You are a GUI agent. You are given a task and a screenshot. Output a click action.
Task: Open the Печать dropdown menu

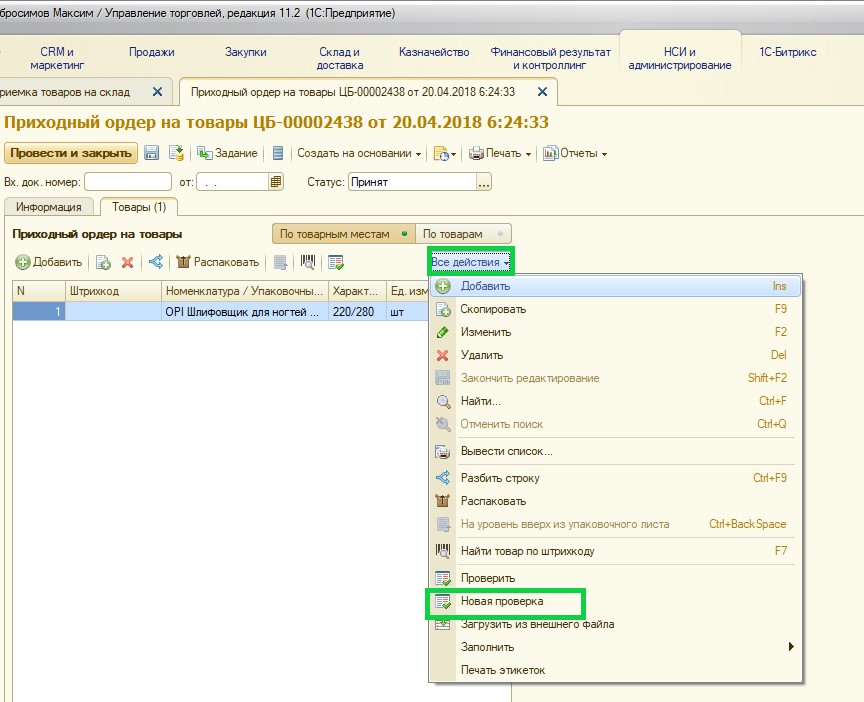[x=500, y=153]
